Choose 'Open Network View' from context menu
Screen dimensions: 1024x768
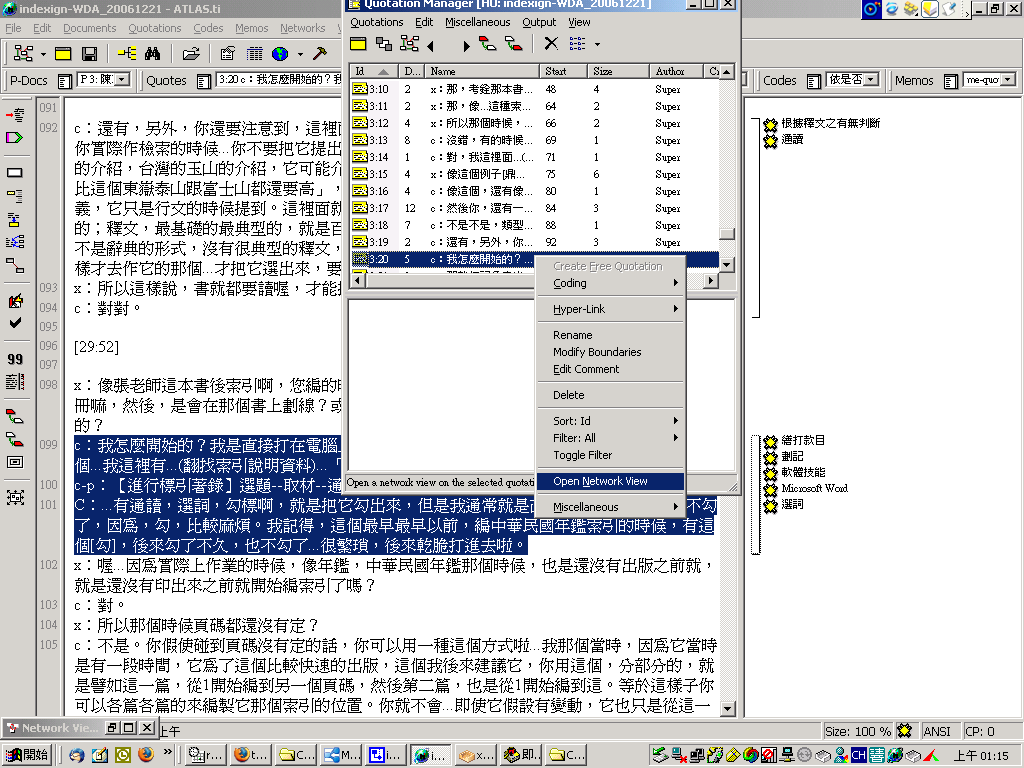tap(610, 481)
